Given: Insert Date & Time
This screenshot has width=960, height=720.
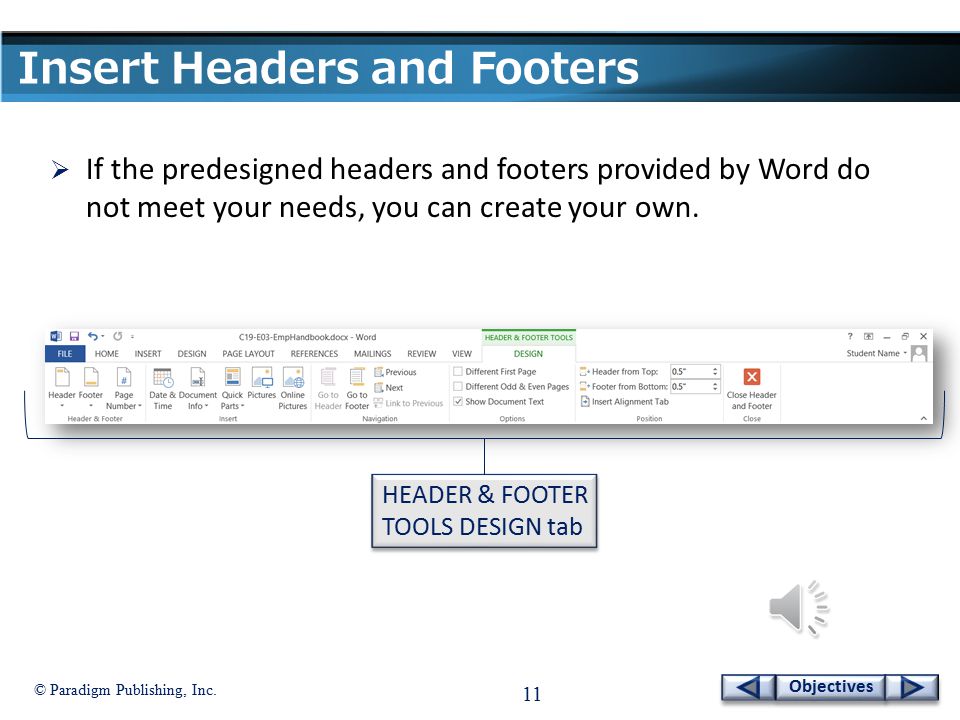Looking at the screenshot, I should pyautogui.click(x=163, y=388).
